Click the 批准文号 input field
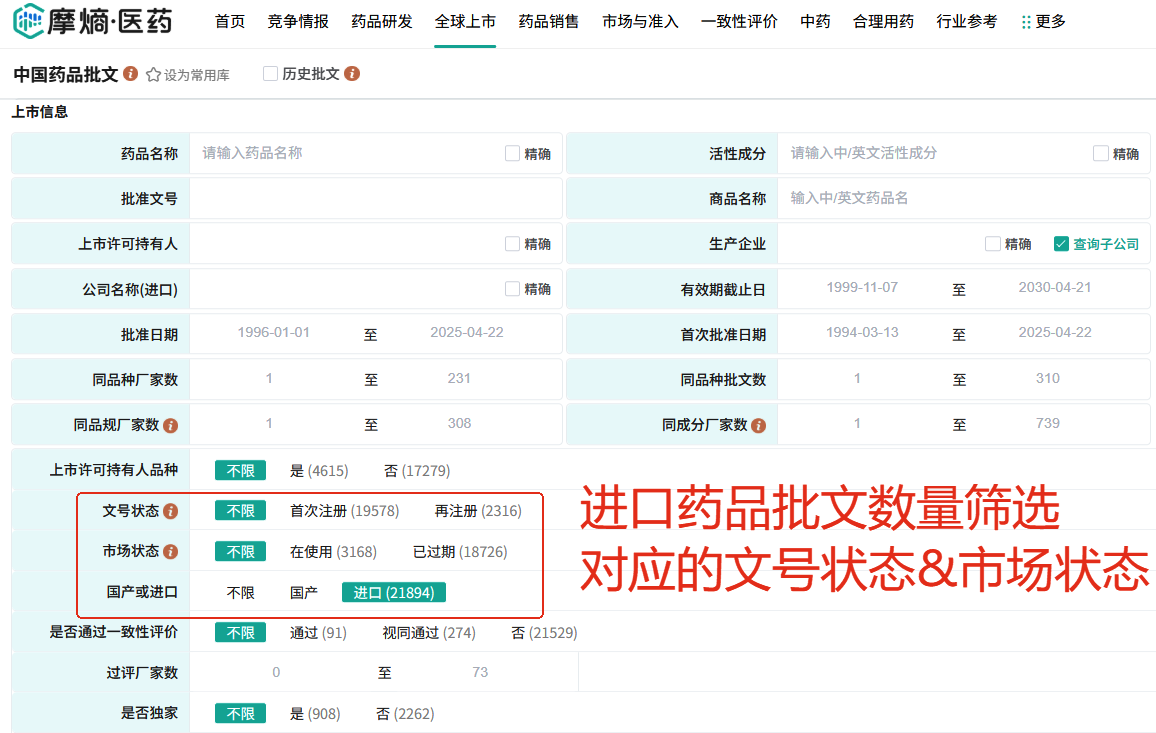Viewport: 1156px width, 733px height. point(375,199)
